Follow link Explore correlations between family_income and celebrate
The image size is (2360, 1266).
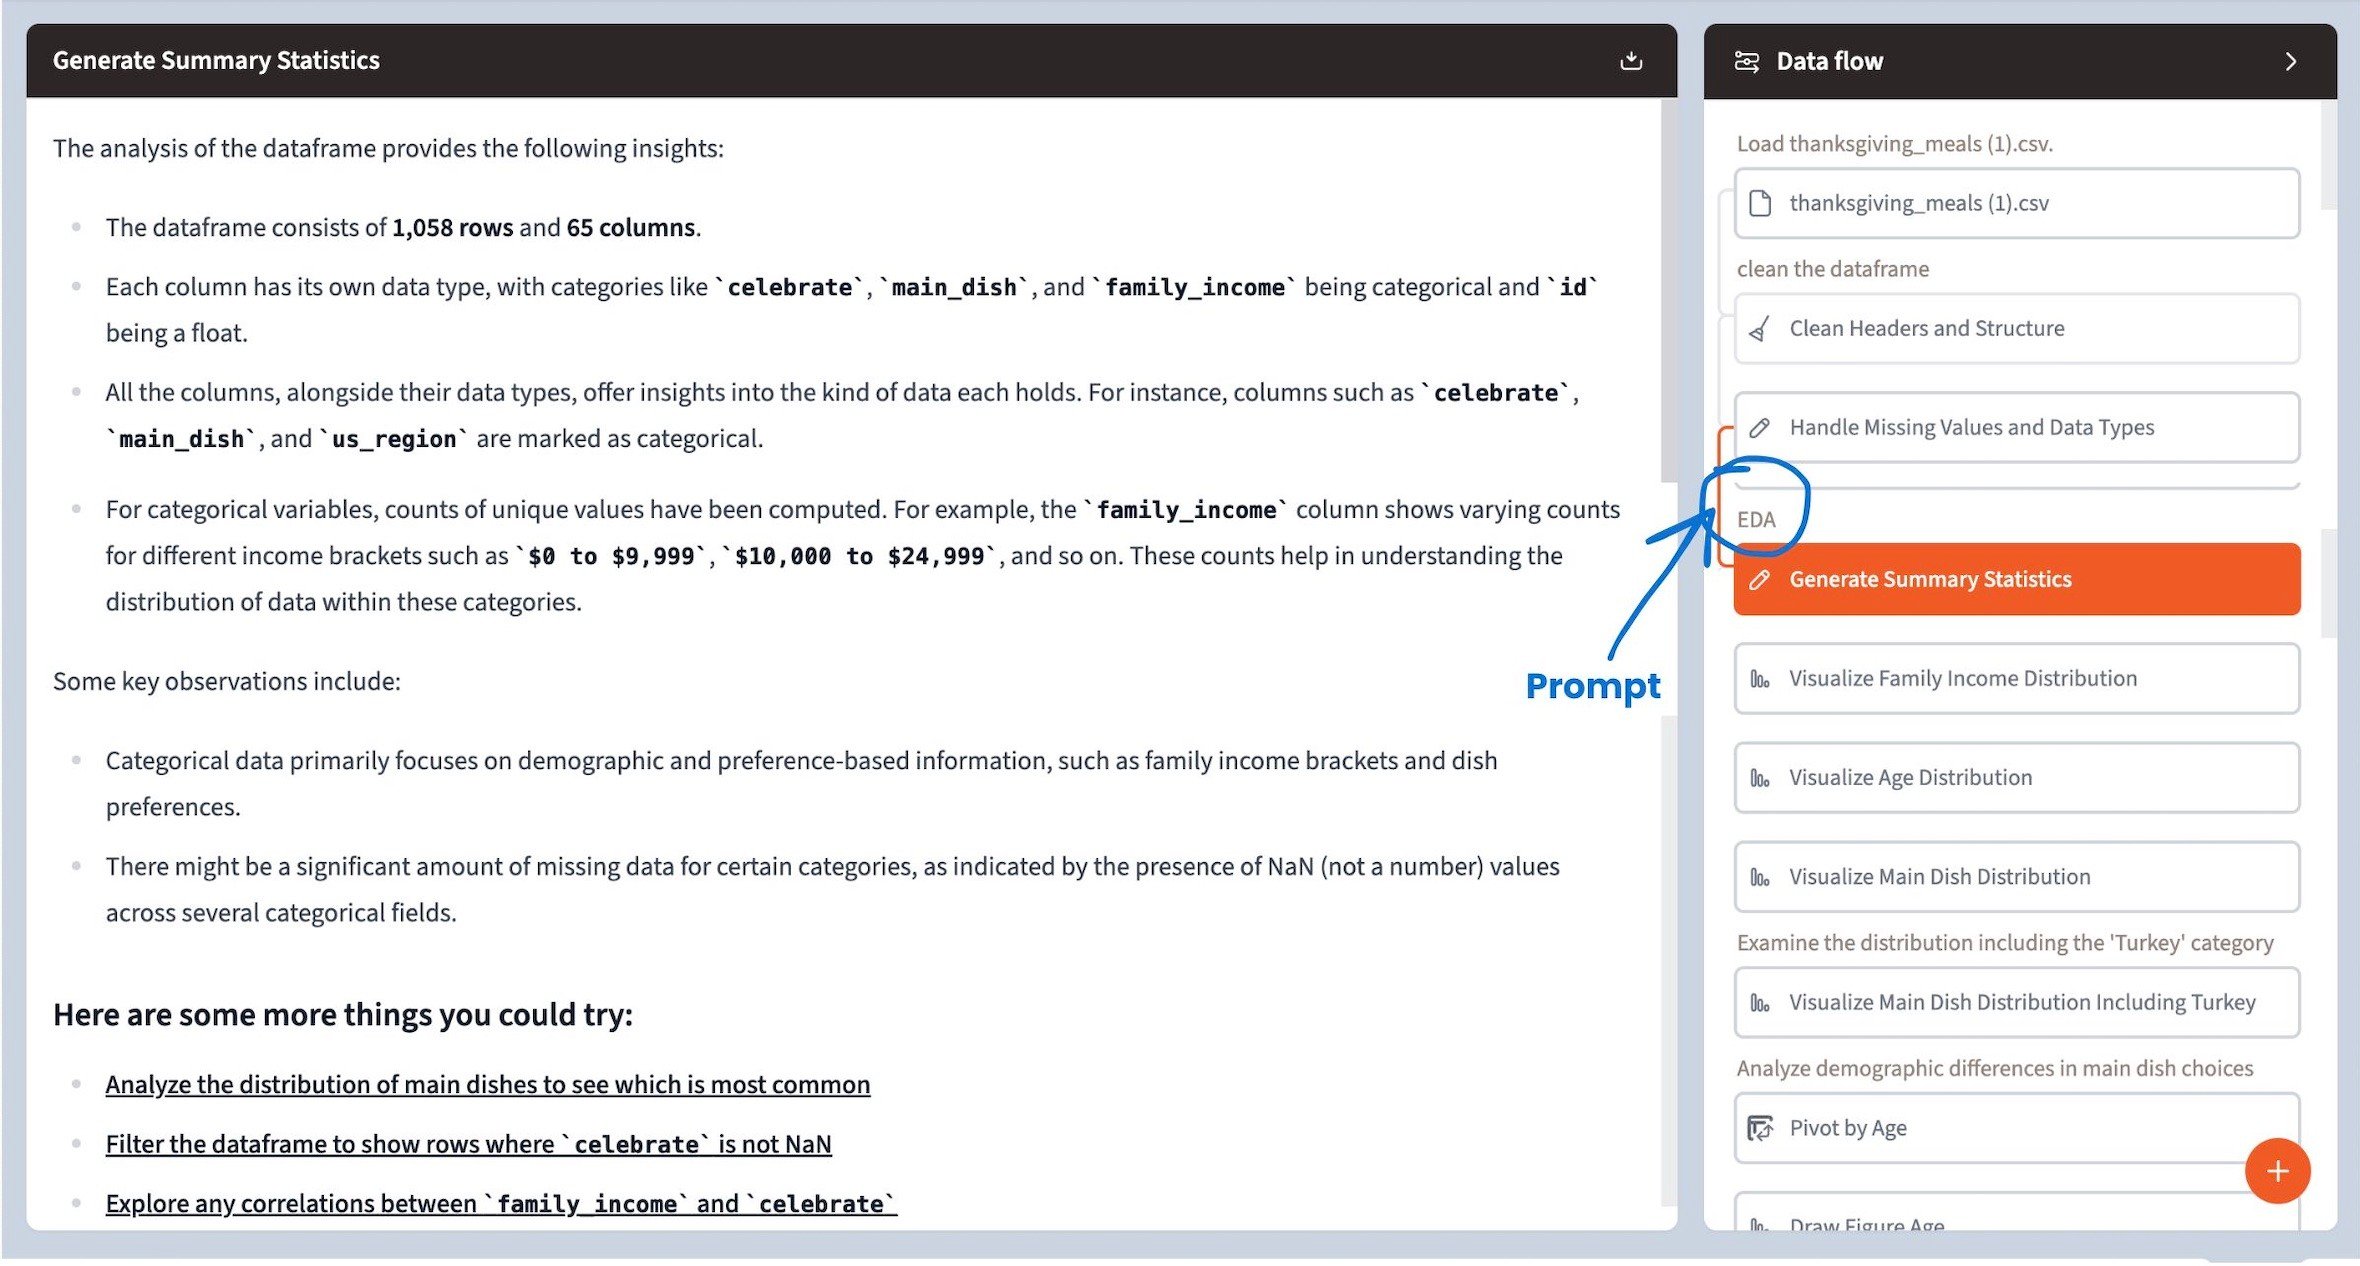click(501, 1204)
